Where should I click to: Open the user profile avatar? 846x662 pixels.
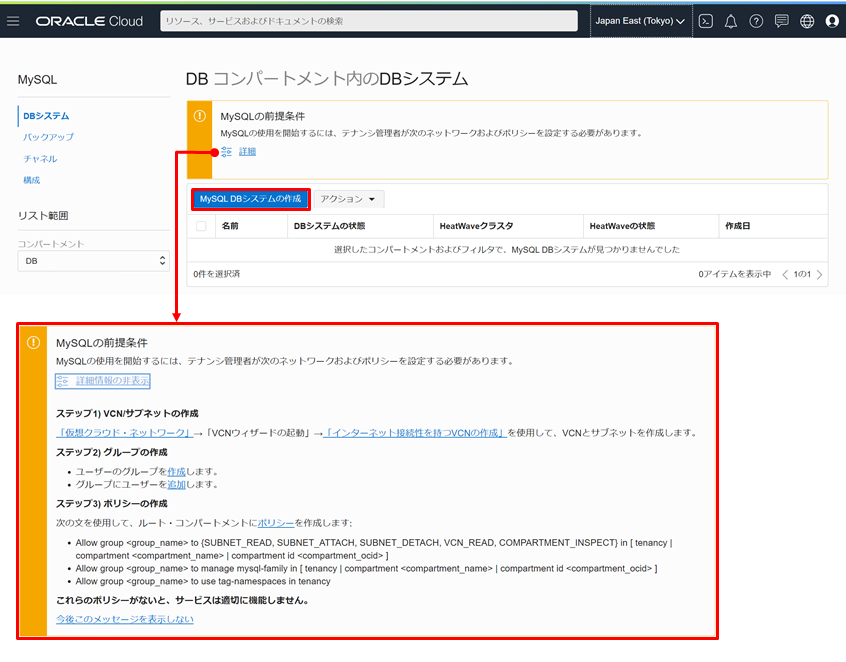click(x=832, y=21)
